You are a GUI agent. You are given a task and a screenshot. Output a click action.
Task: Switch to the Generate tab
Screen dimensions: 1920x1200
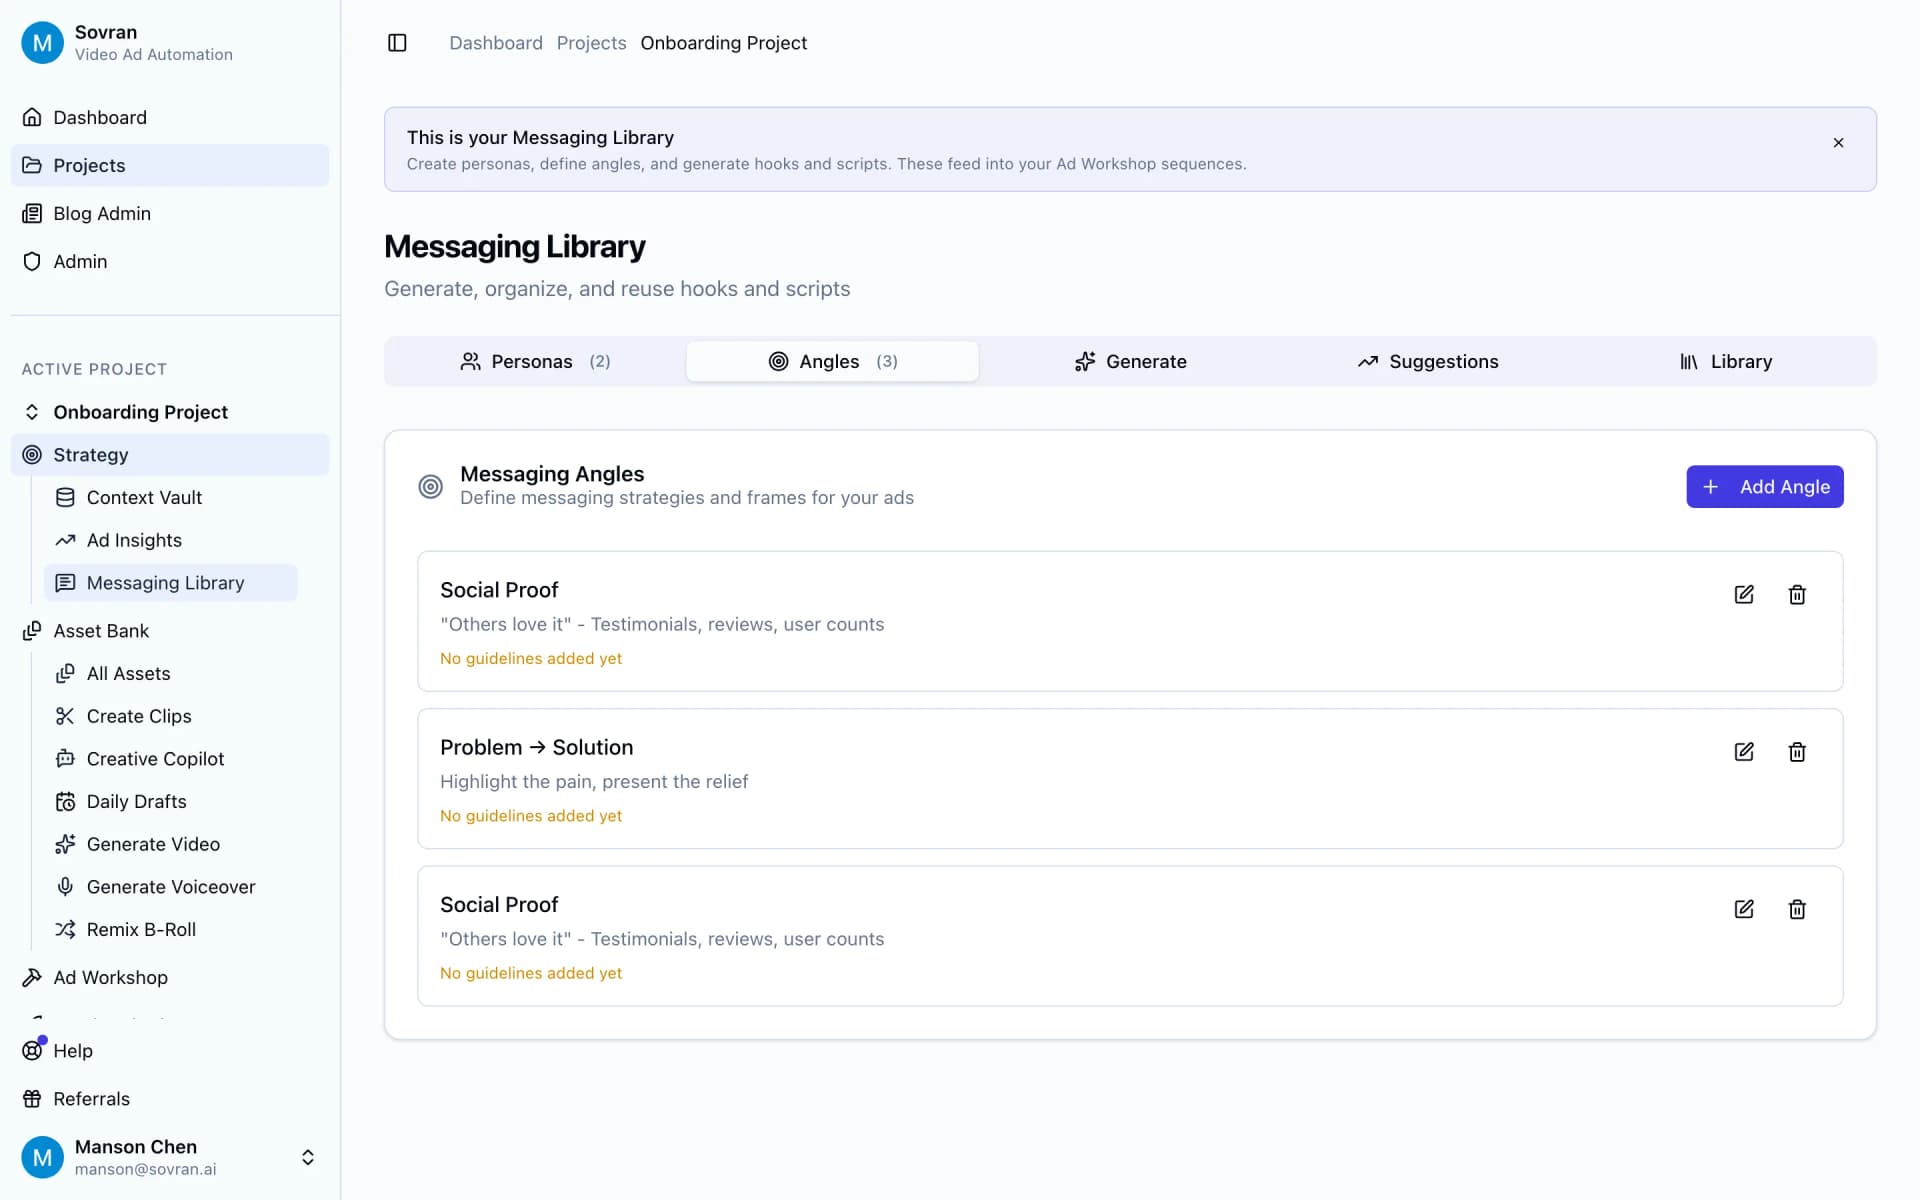coord(1130,361)
